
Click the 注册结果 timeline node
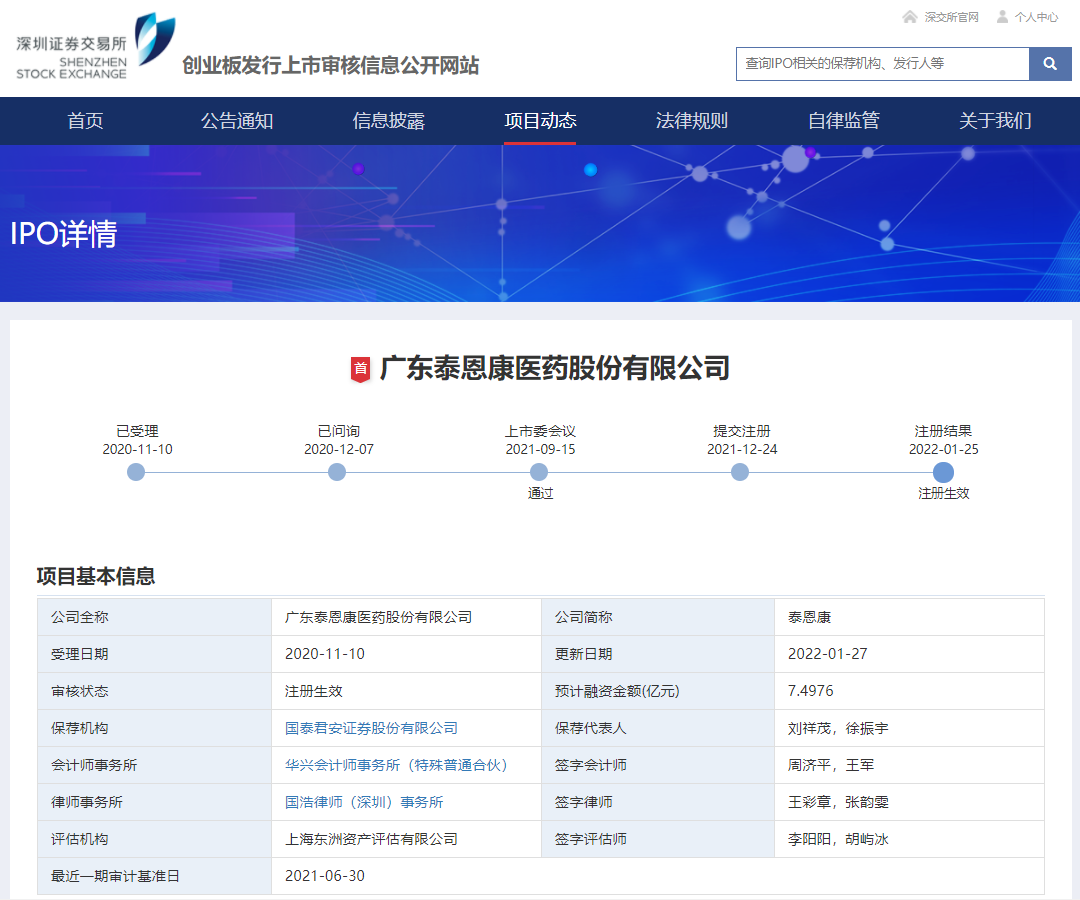pos(943,472)
